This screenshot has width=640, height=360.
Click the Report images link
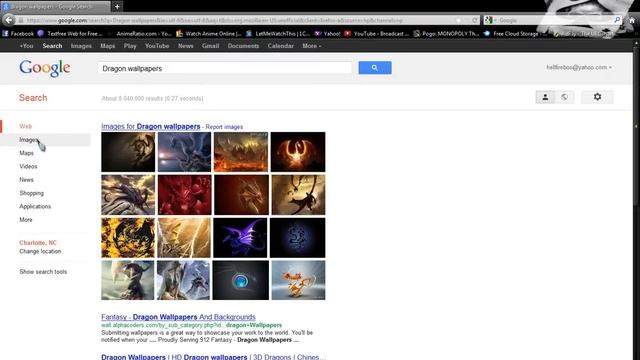[224, 127]
